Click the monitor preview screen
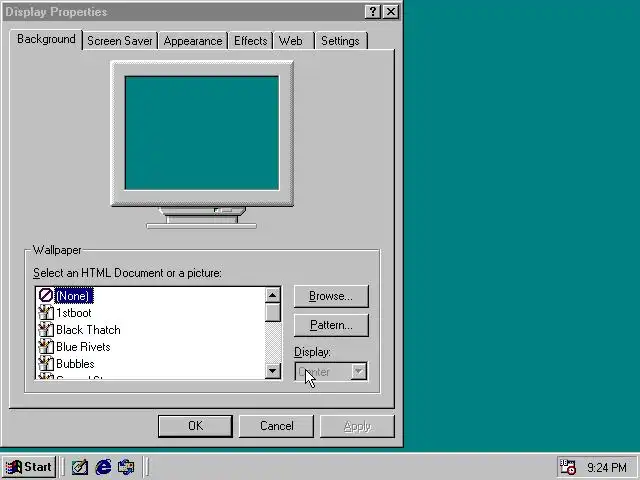 202,133
